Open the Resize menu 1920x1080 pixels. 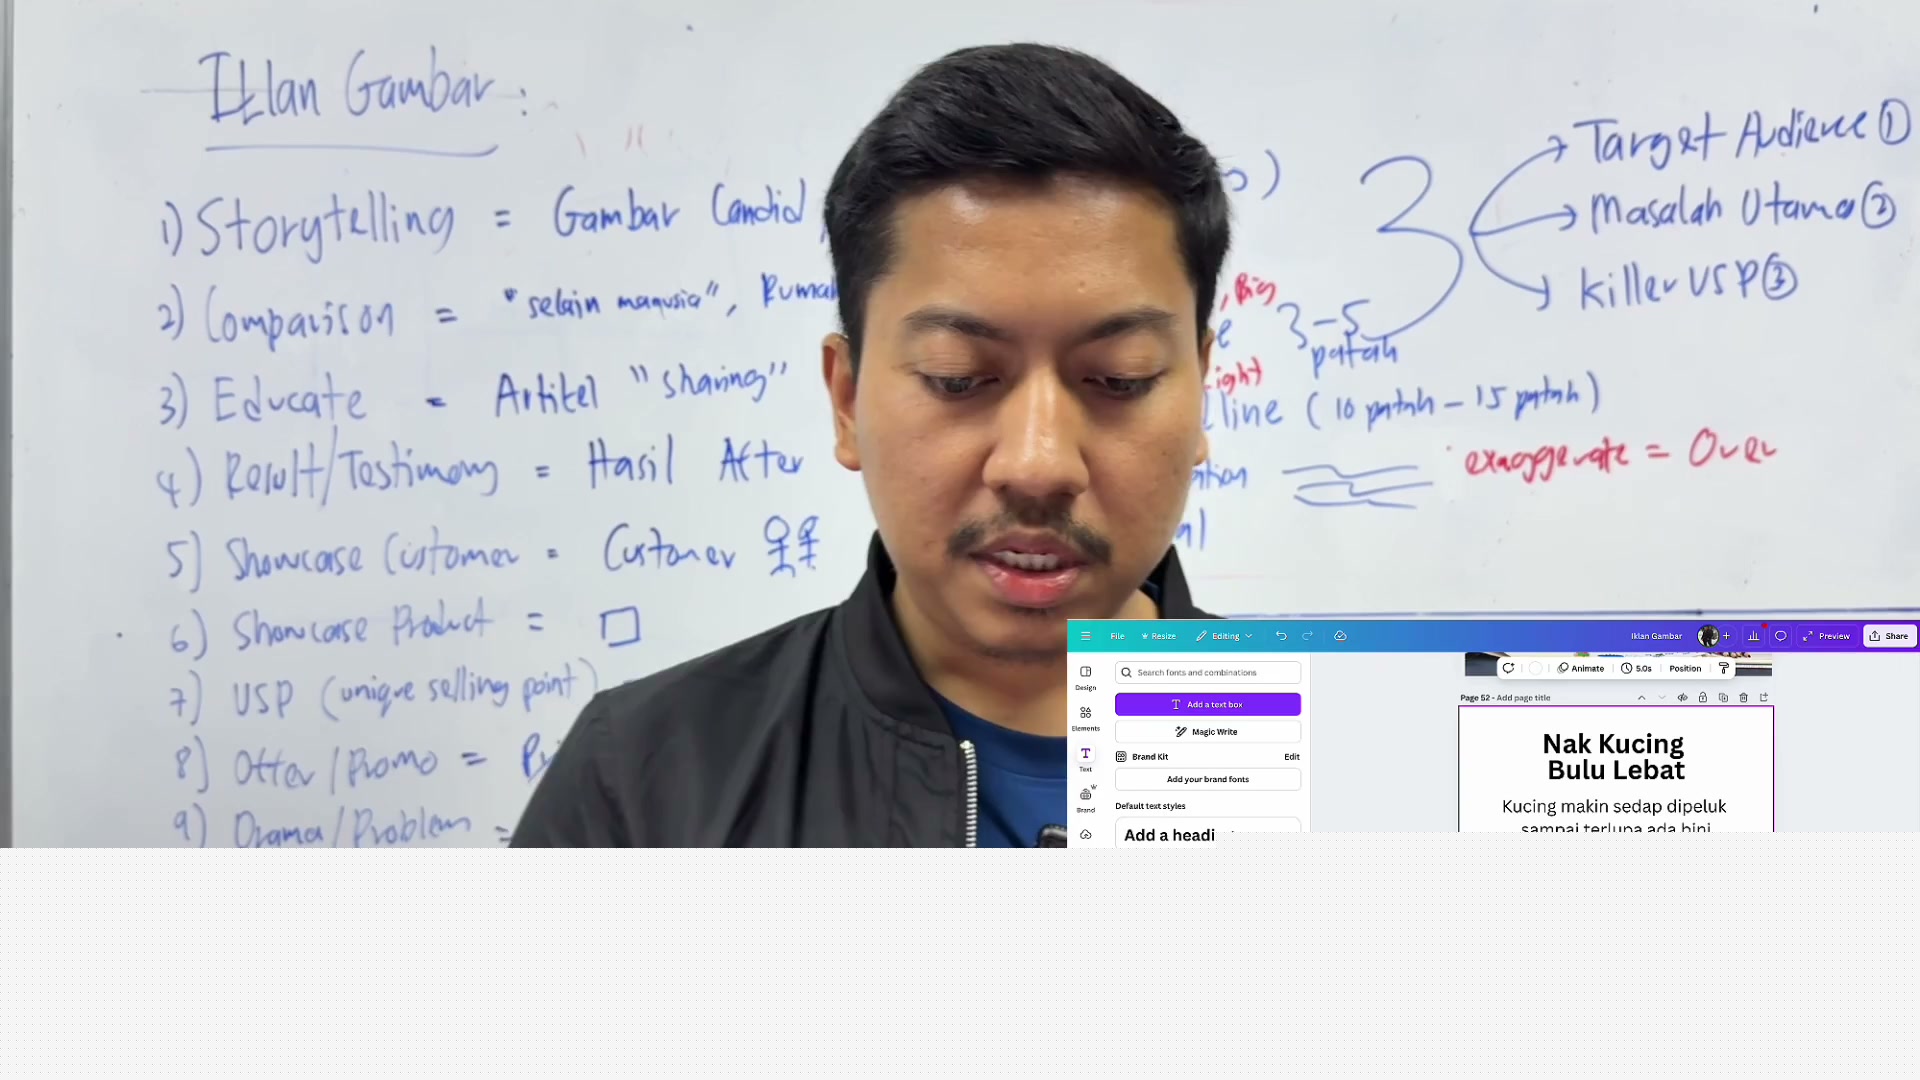[1158, 636]
